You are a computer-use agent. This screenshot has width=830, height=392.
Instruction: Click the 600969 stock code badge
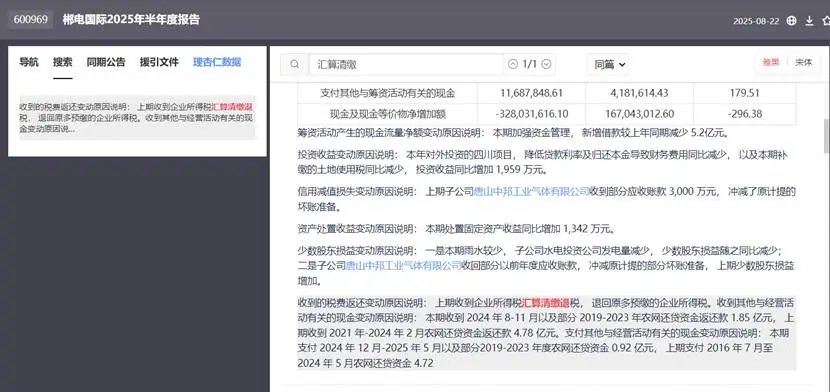click(x=31, y=20)
